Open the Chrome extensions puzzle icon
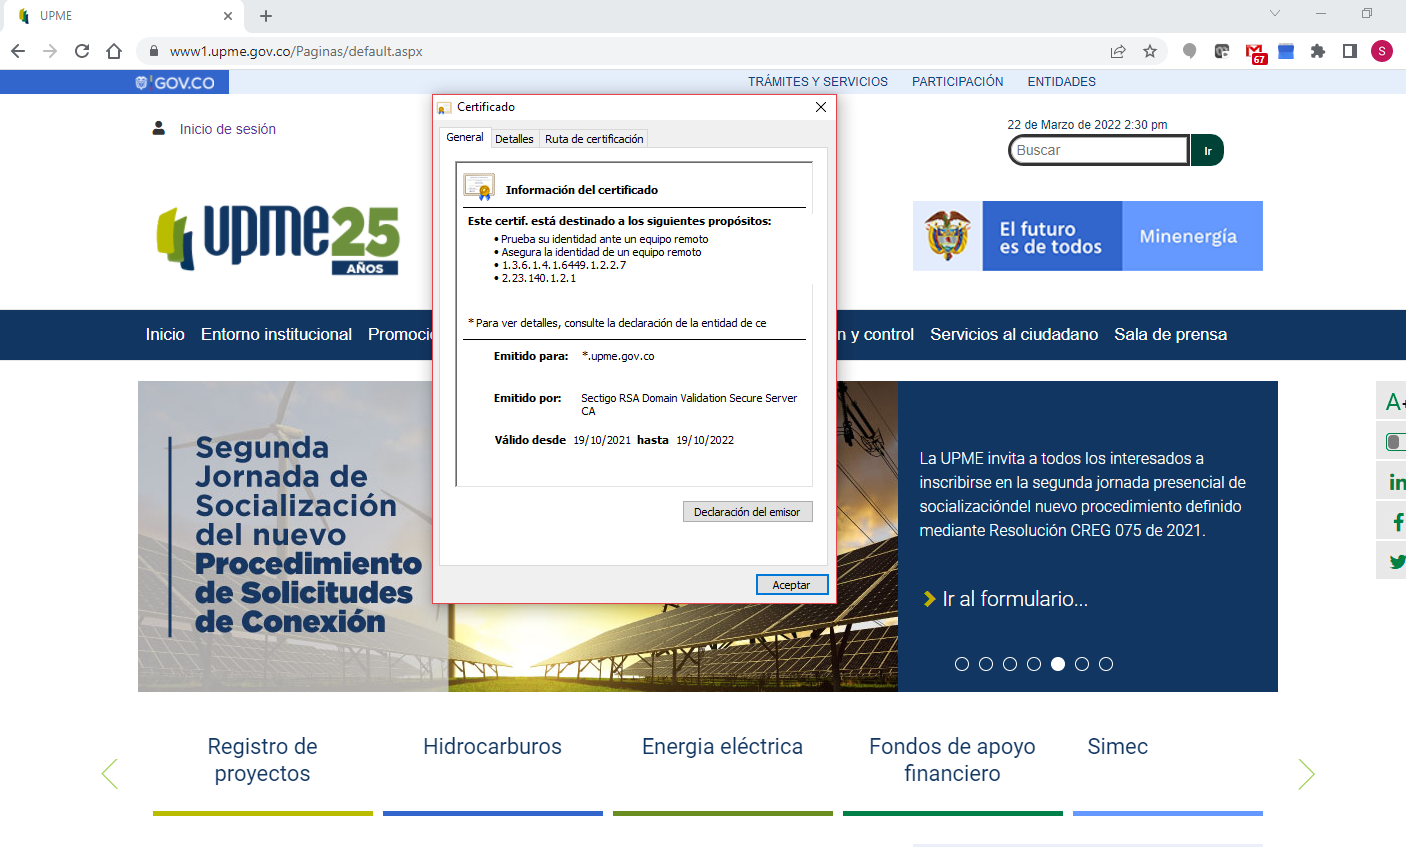Viewport: 1406px width, 847px height. 1318,51
